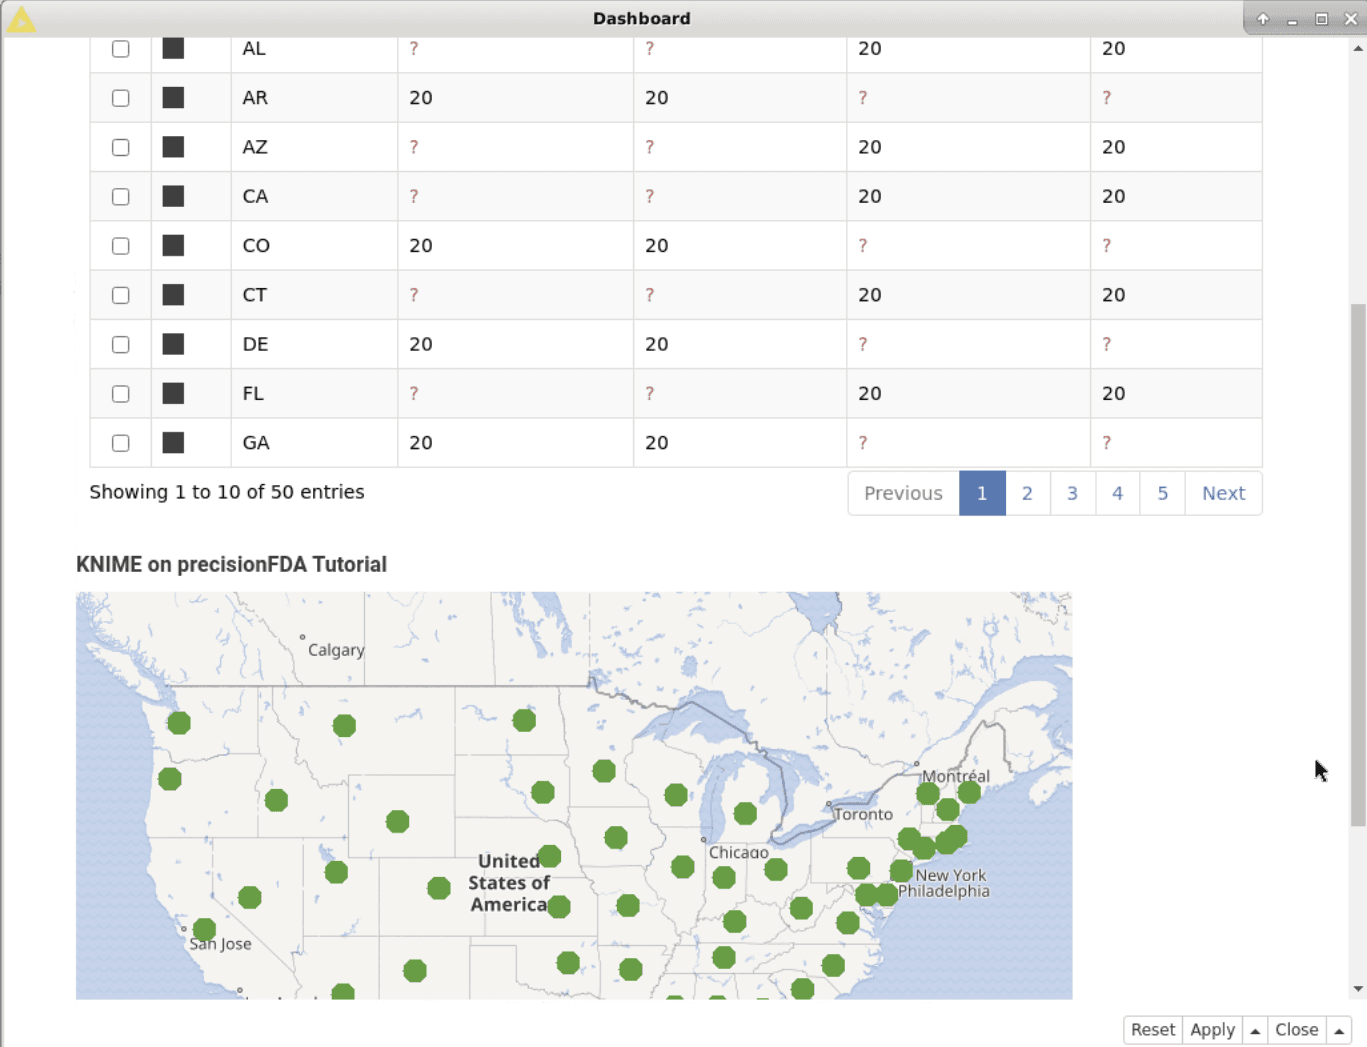1367x1047 pixels.
Task: Go to page 2 of the table
Action: point(1027,493)
